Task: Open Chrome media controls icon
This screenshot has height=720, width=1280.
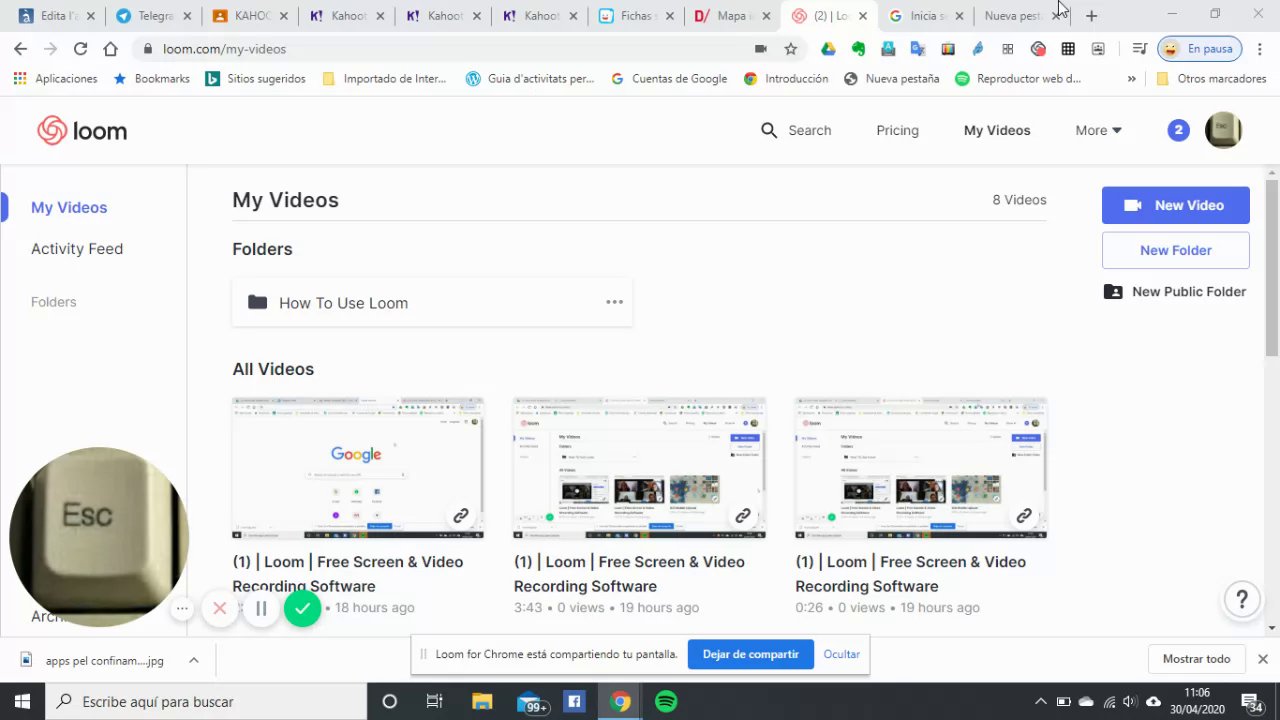Action: (1139, 49)
